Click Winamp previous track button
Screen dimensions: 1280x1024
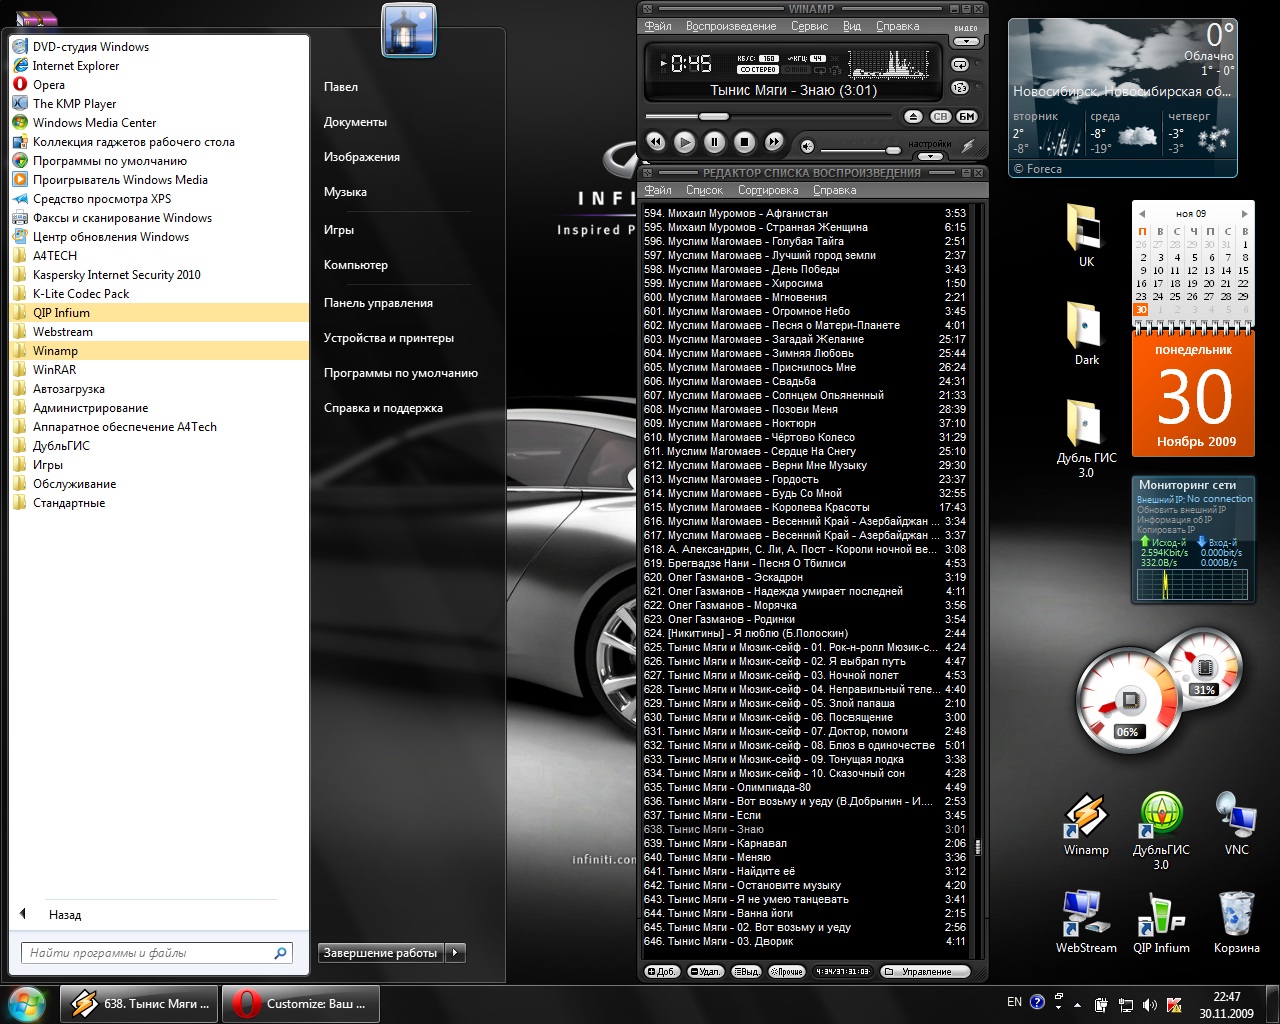(655, 142)
